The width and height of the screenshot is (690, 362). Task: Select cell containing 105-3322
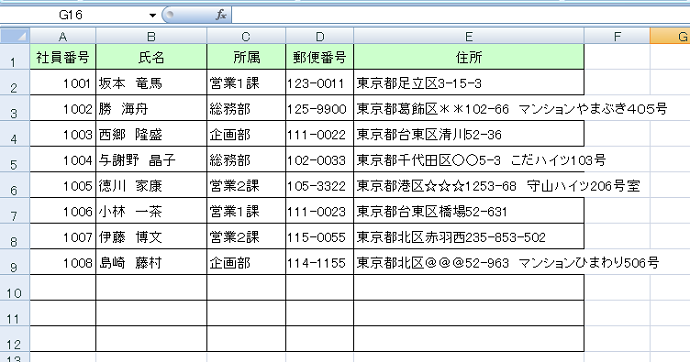(319, 185)
